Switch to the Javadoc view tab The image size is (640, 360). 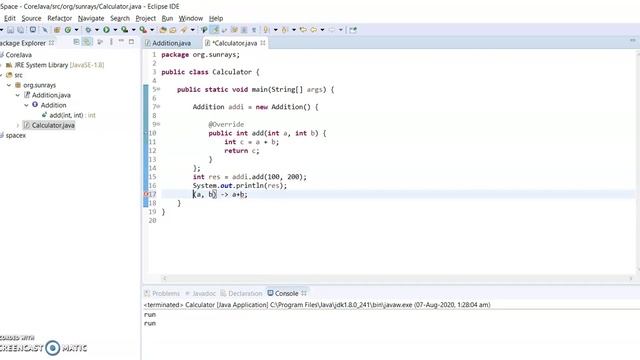click(200, 293)
